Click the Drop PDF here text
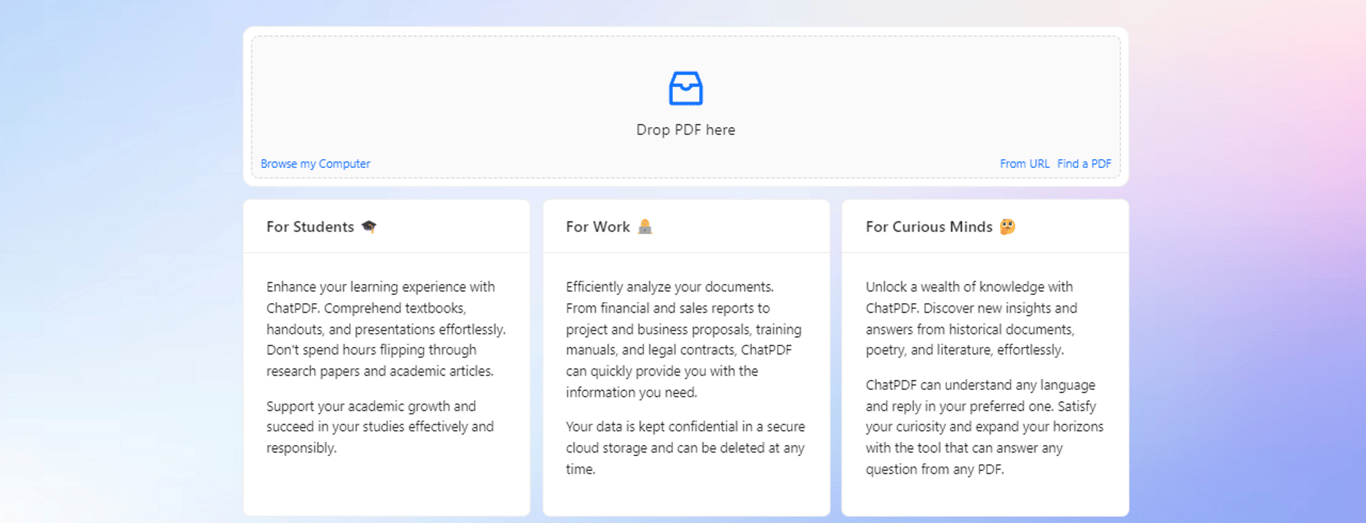 click(685, 130)
